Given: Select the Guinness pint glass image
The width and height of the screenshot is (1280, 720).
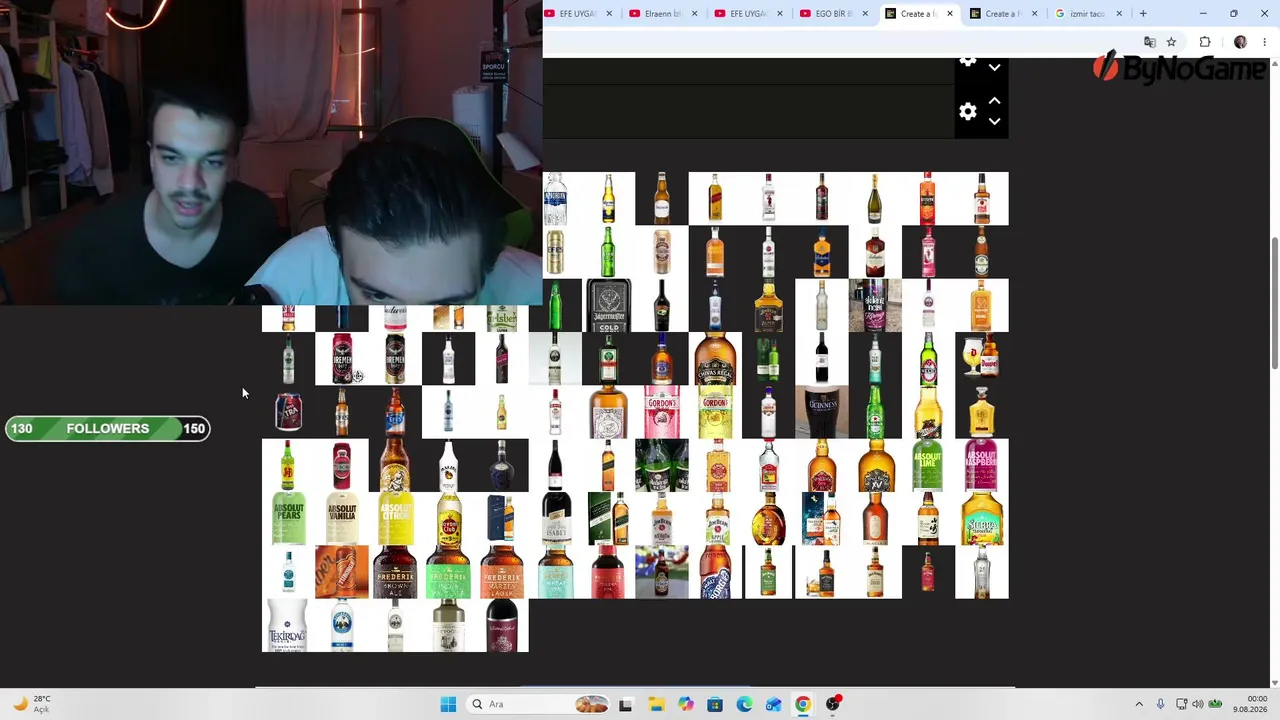Looking at the screenshot, I should click(x=822, y=412).
